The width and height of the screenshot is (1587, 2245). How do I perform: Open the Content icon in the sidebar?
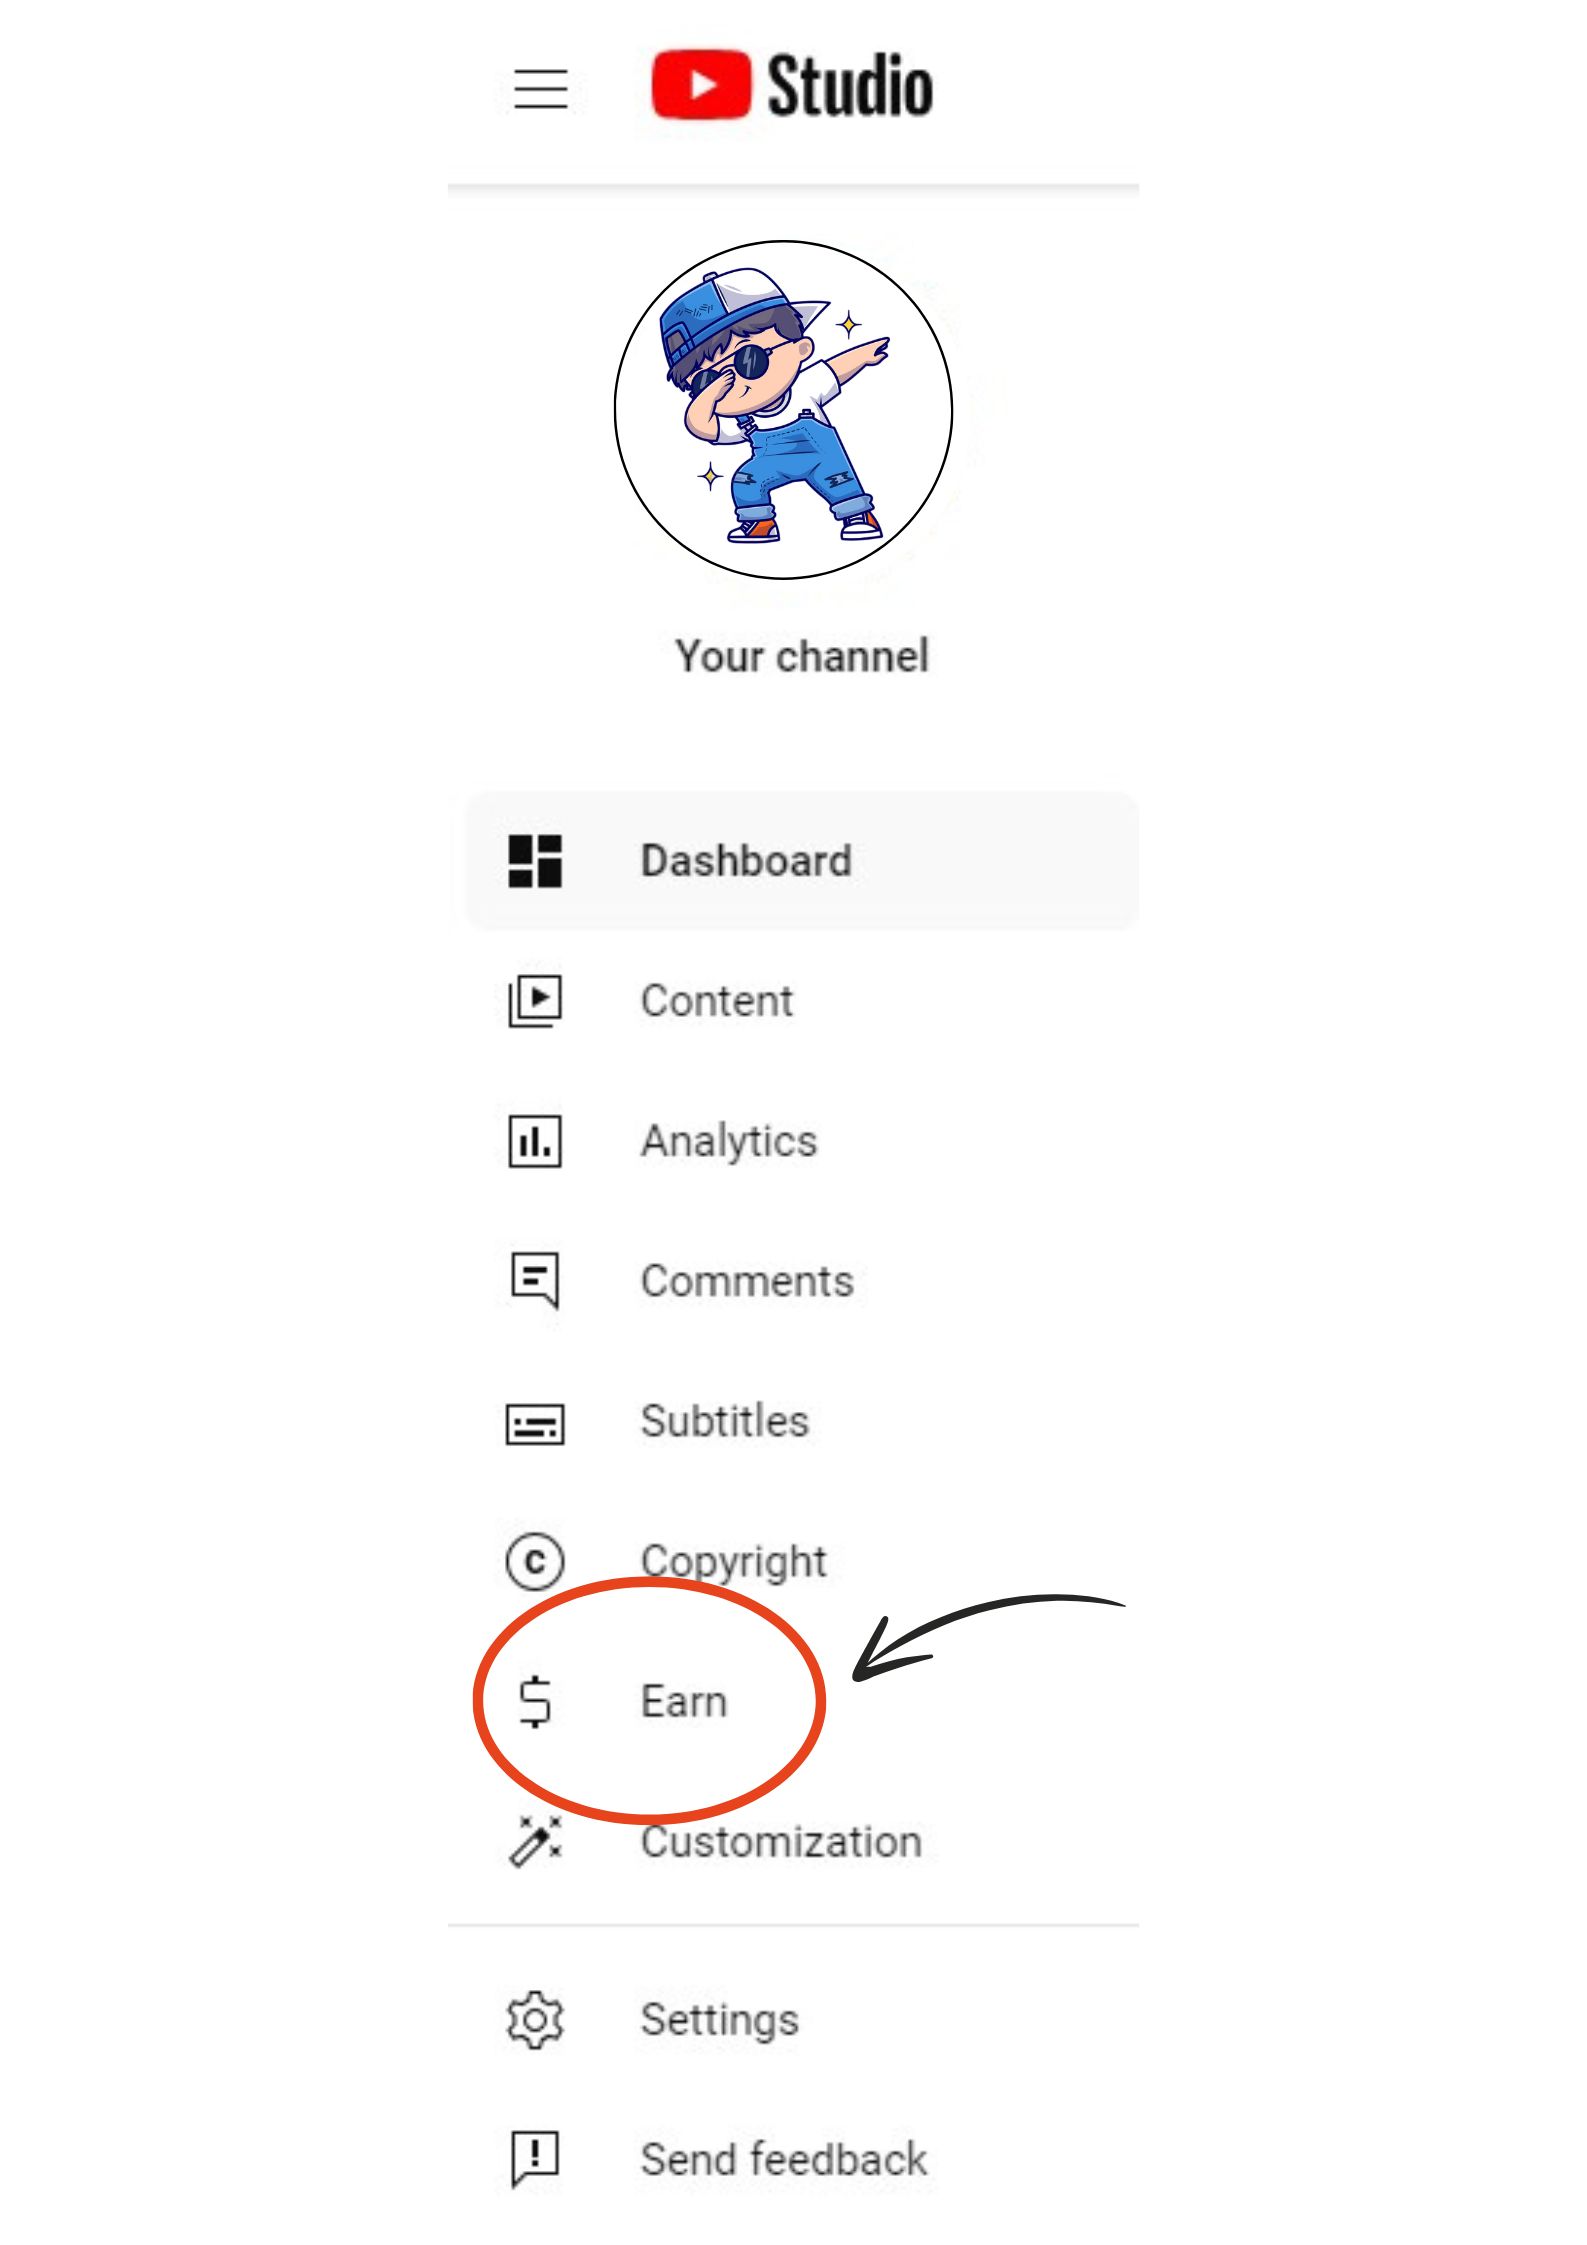click(x=534, y=1002)
